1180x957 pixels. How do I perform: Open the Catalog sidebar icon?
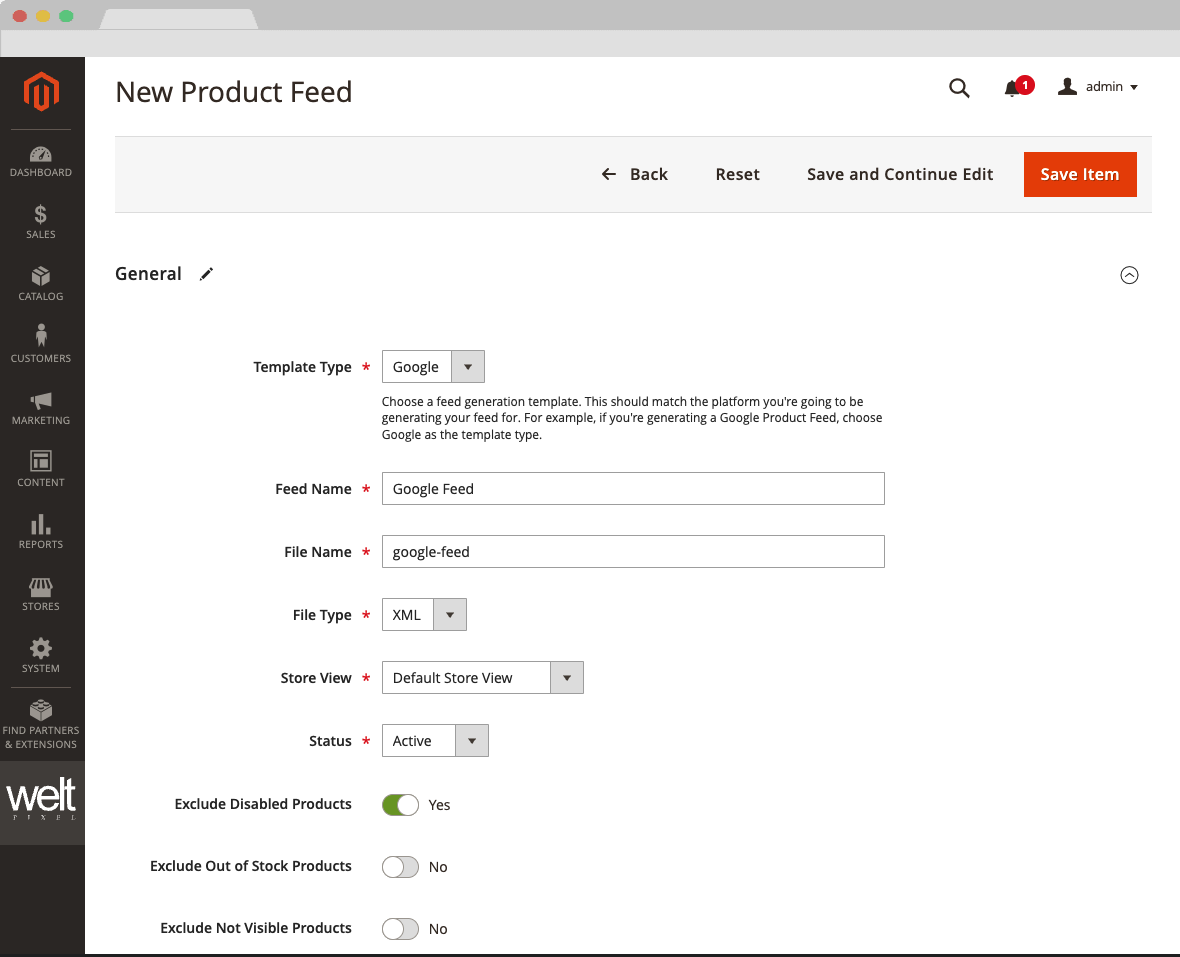pyautogui.click(x=41, y=283)
